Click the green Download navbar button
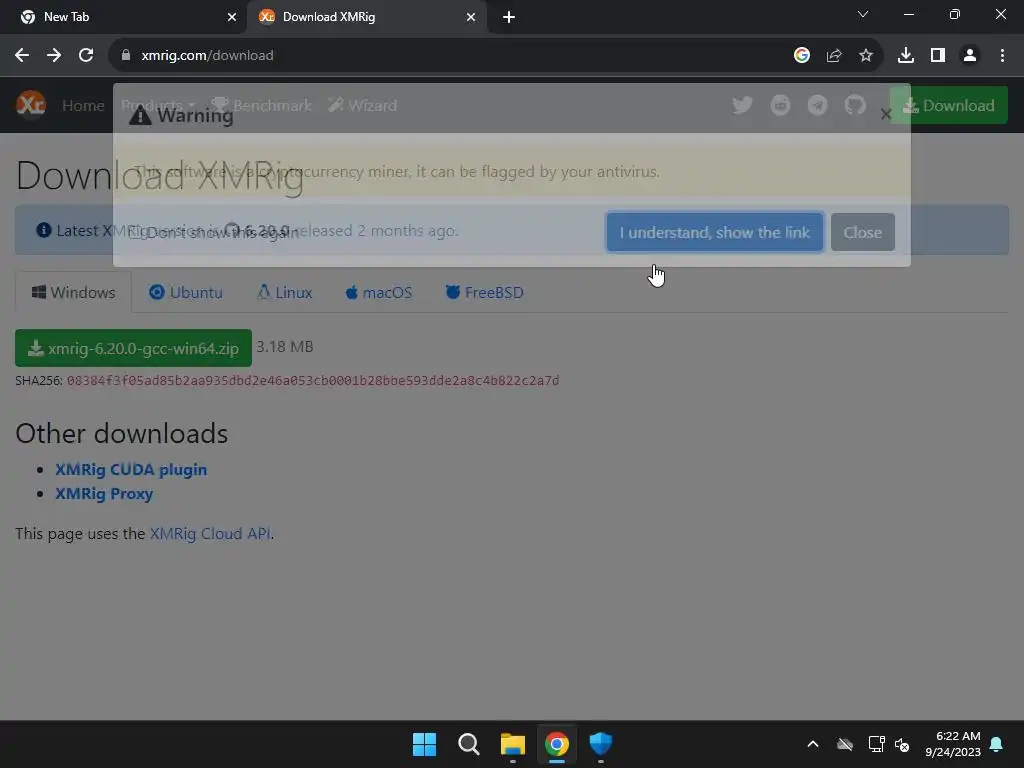Image resolution: width=1024 pixels, height=768 pixels. (949, 105)
